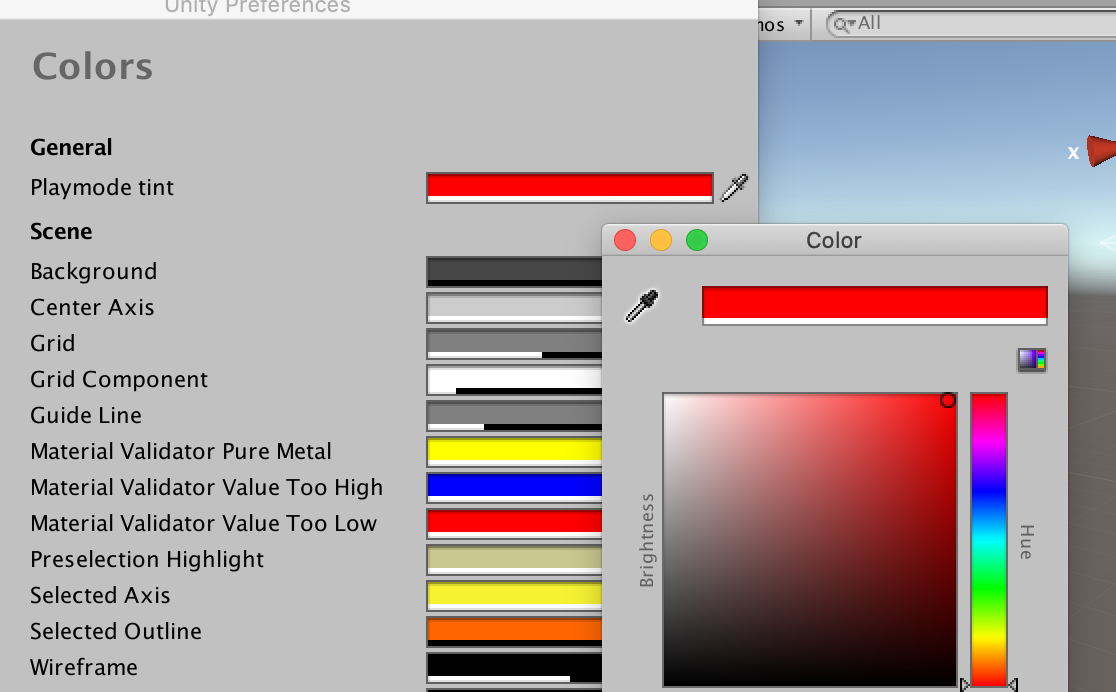Open the Preselection Highlight color swatch
Viewport: 1116px width, 692px height.
(x=514, y=560)
